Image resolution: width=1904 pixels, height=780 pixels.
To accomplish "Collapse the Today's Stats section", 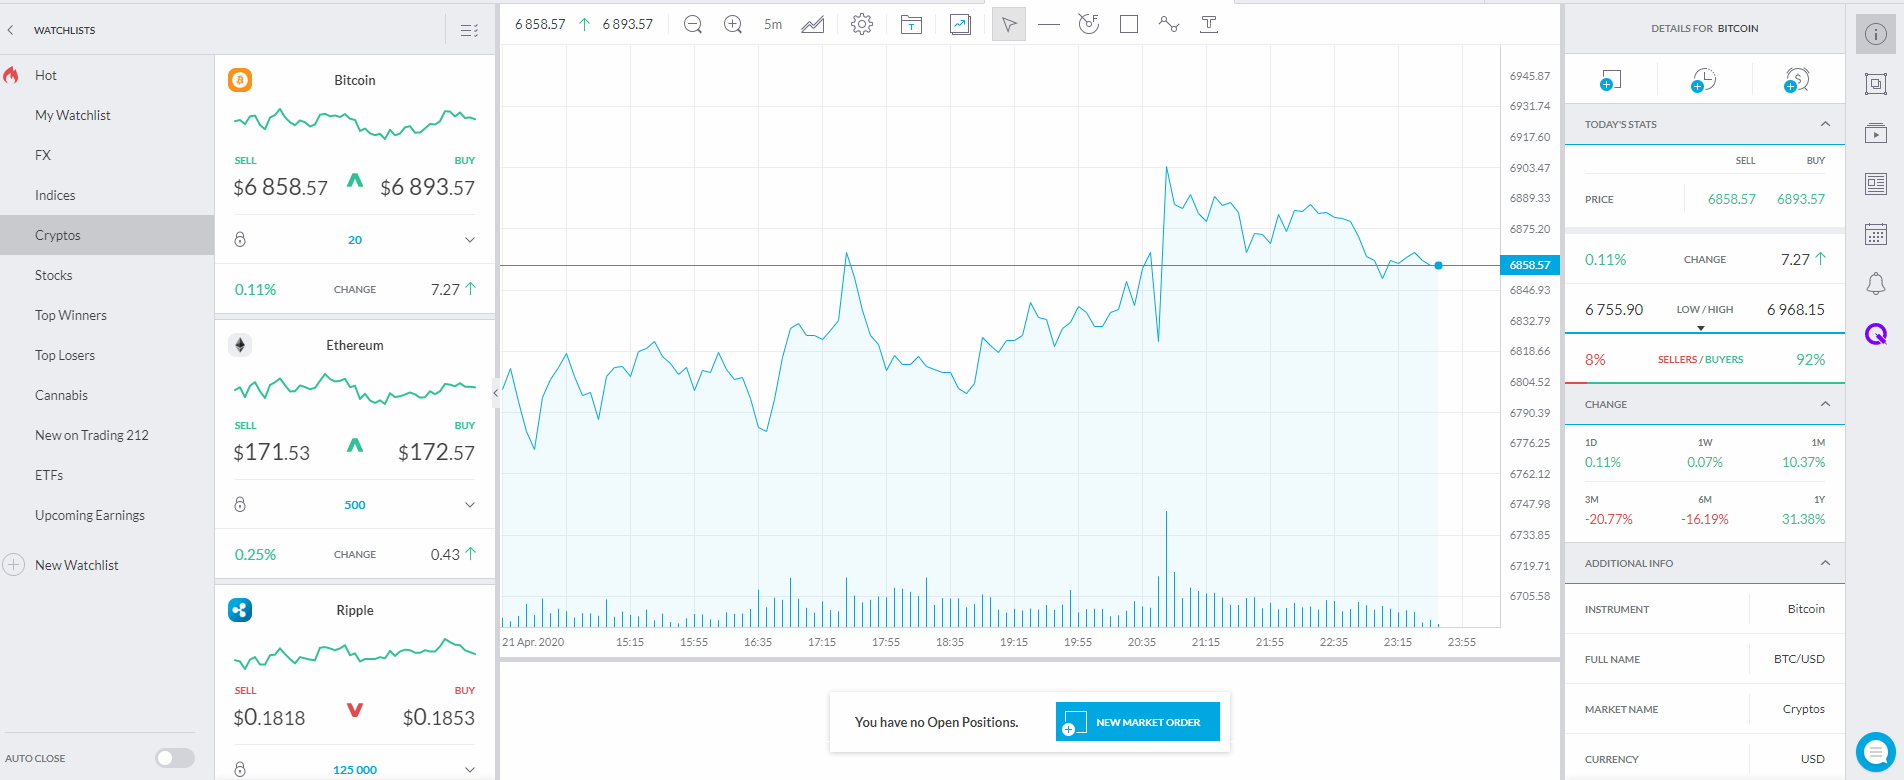I will pos(1825,124).
